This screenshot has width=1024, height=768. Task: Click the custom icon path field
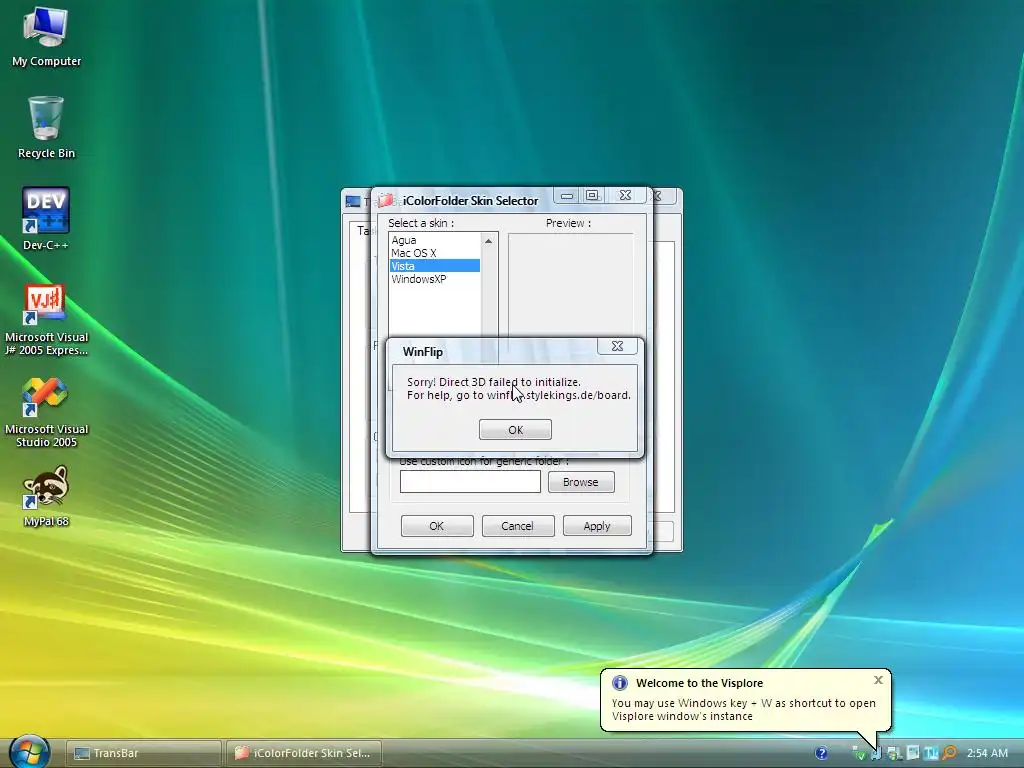tap(470, 482)
